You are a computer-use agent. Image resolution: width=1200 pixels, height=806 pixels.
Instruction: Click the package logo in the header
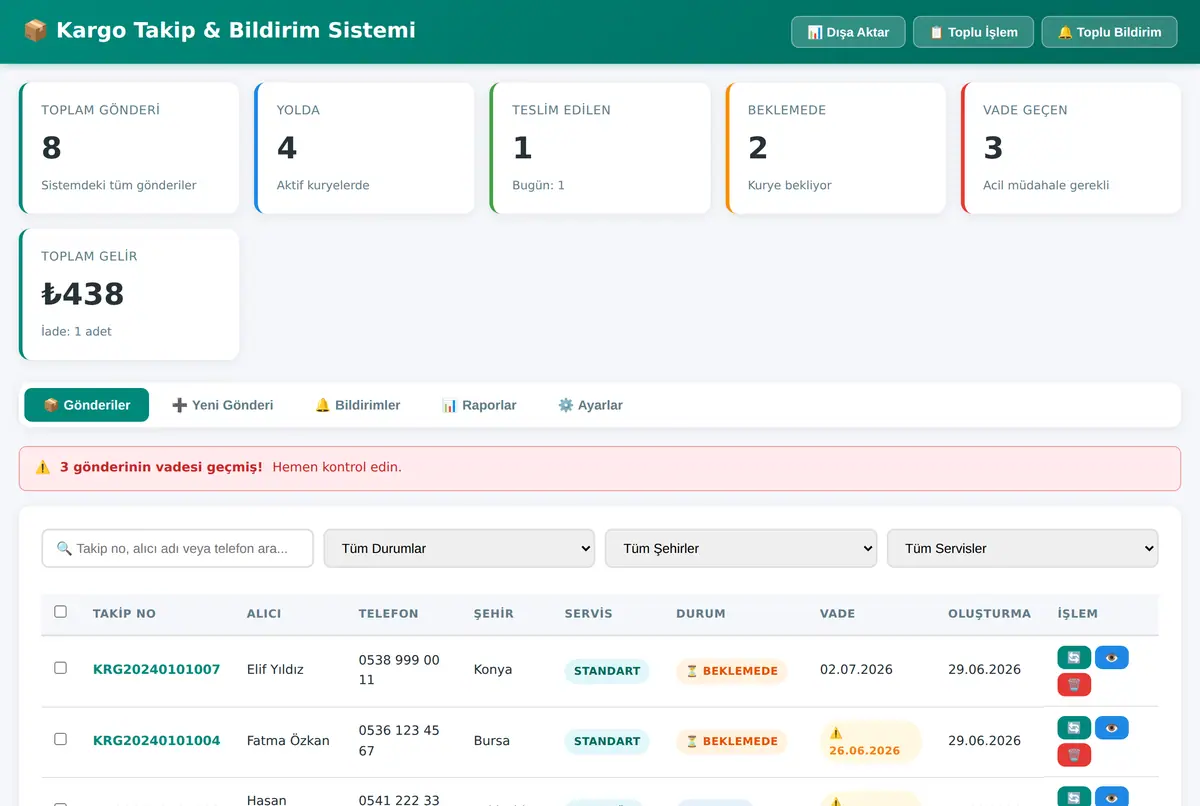point(36,31)
